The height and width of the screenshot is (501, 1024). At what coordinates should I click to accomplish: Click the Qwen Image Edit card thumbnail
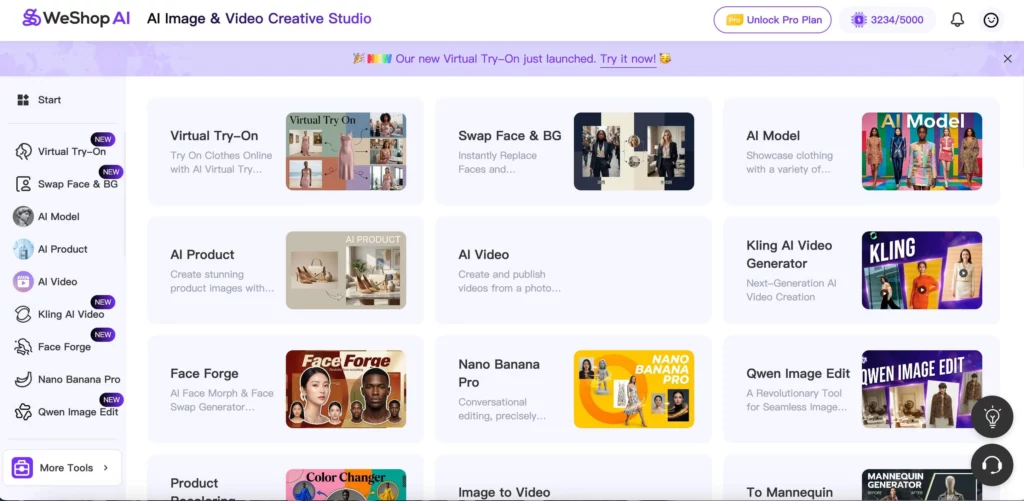coord(921,389)
